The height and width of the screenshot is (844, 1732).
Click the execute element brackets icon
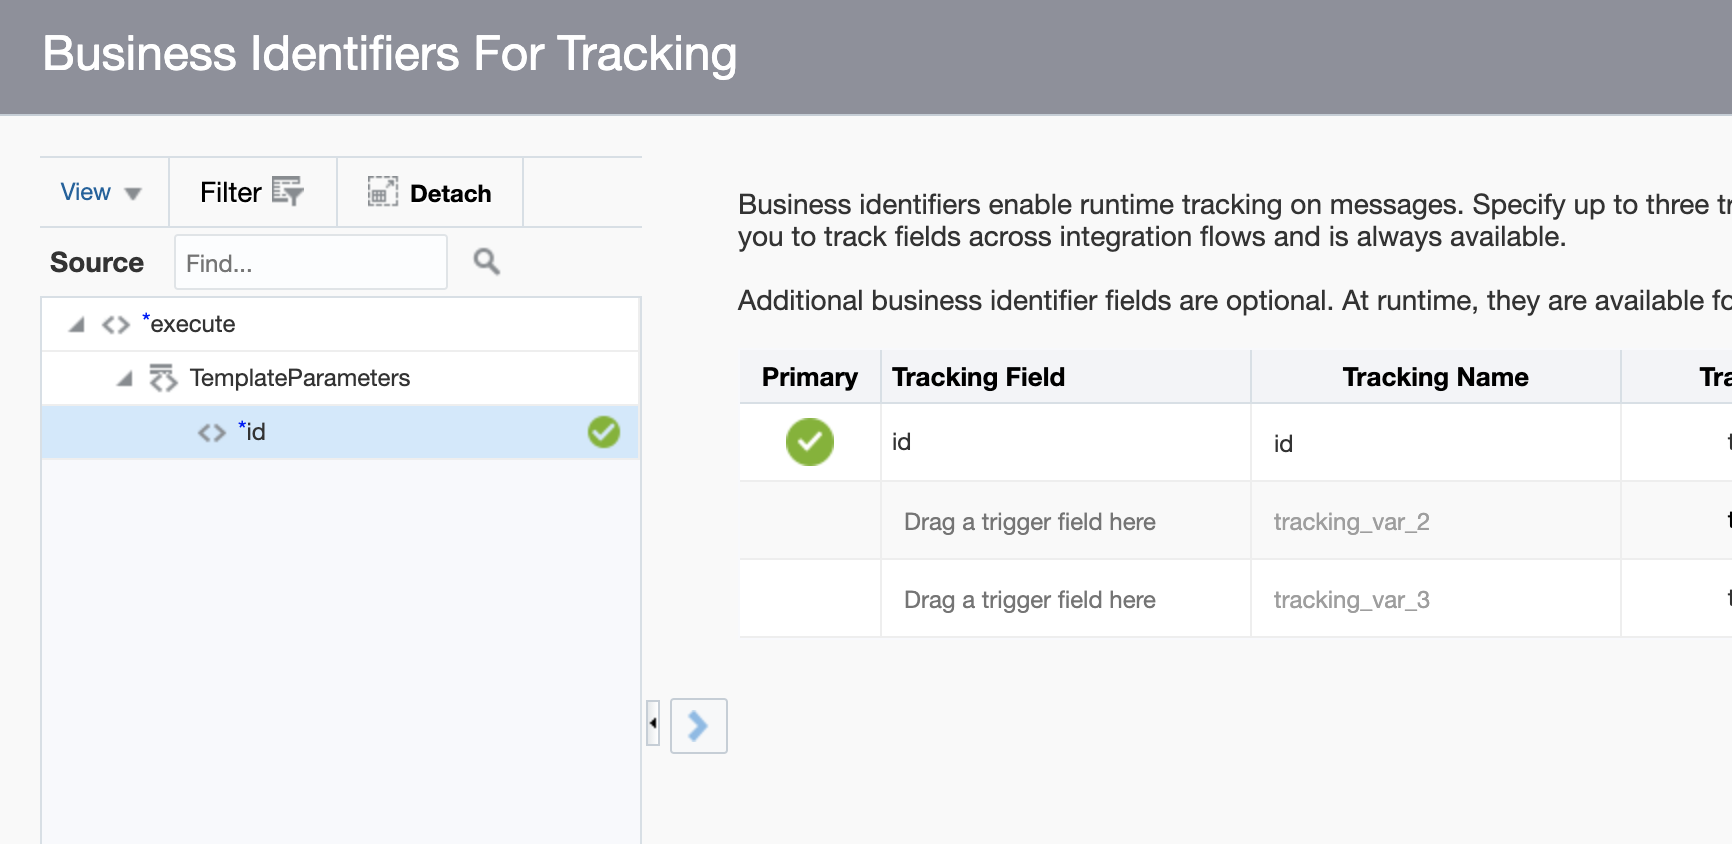[116, 325]
